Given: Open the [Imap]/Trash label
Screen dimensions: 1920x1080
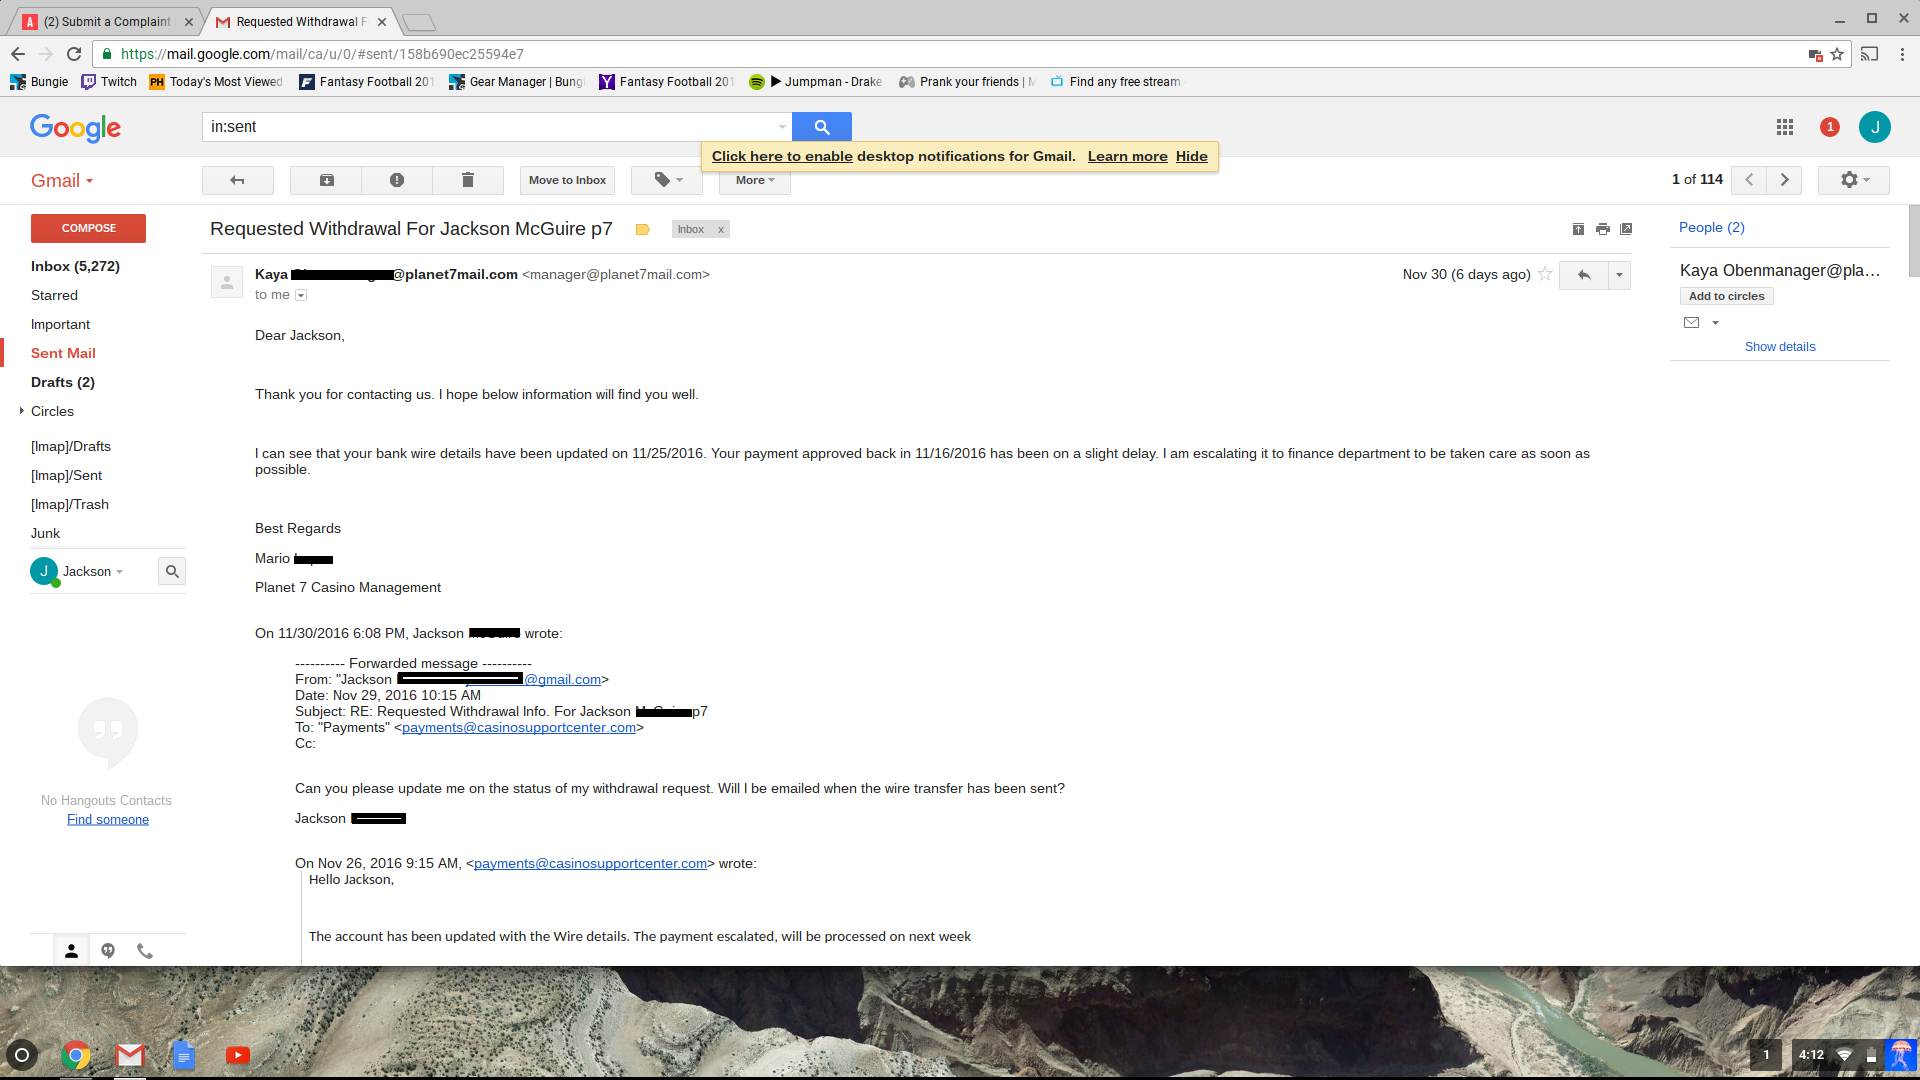Looking at the screenshot, I should [x=70, y=504].
